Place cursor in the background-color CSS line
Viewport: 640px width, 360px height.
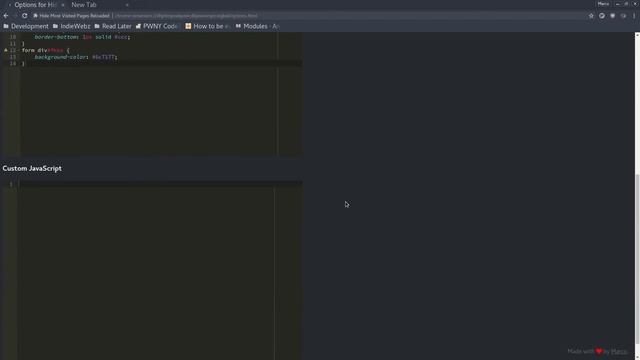pos(76,57)
